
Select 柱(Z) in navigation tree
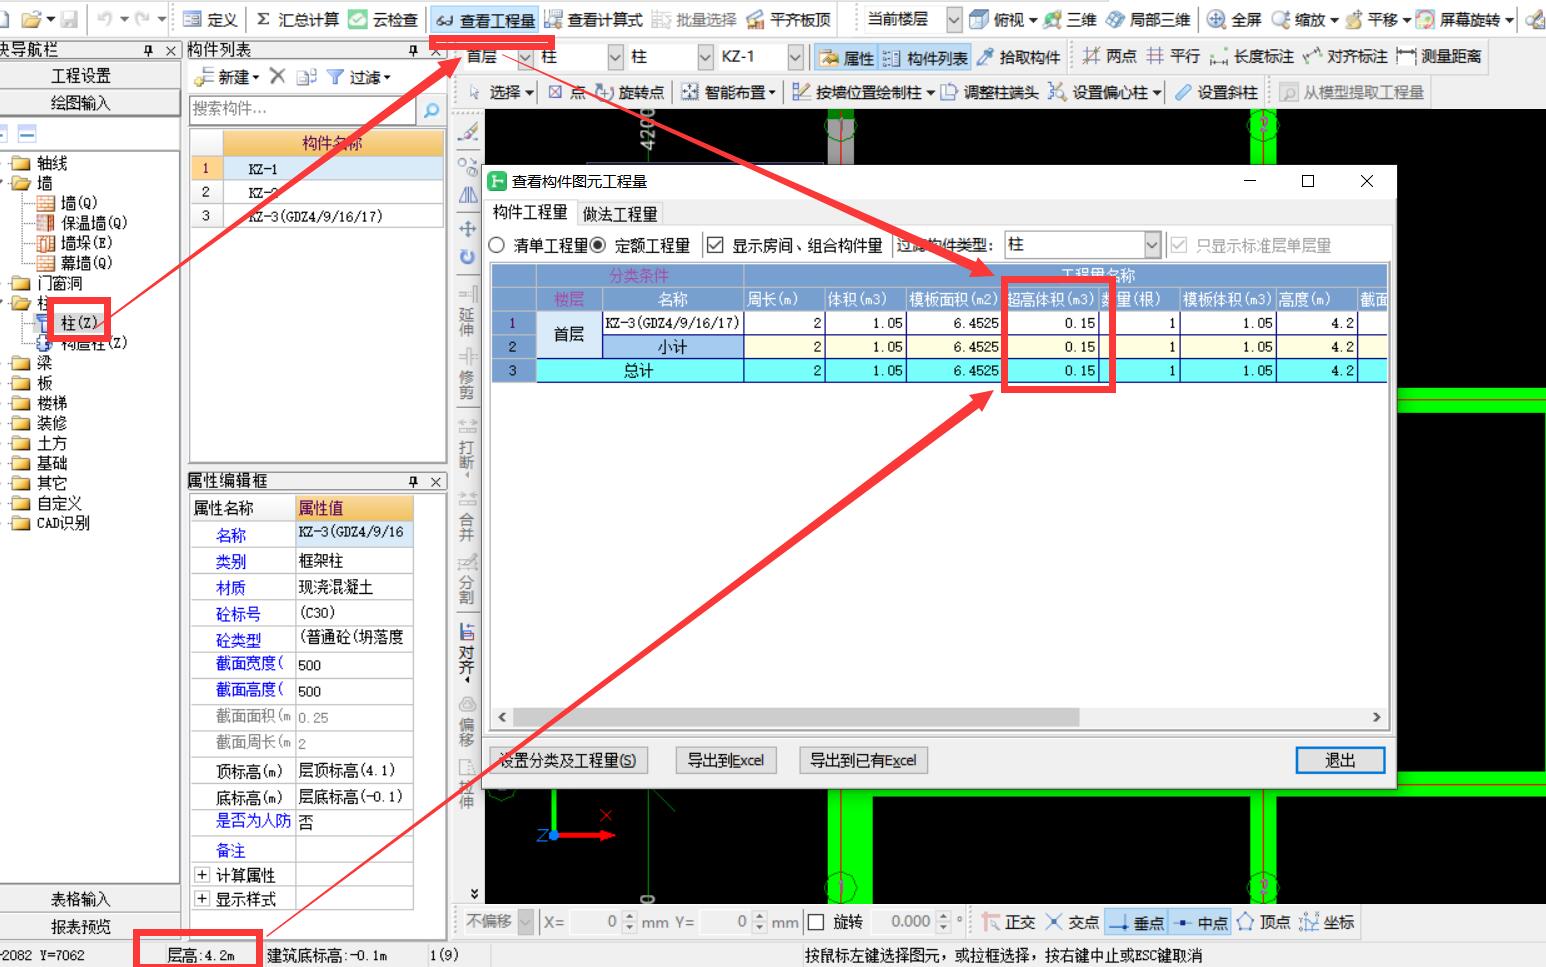point(80,322)
